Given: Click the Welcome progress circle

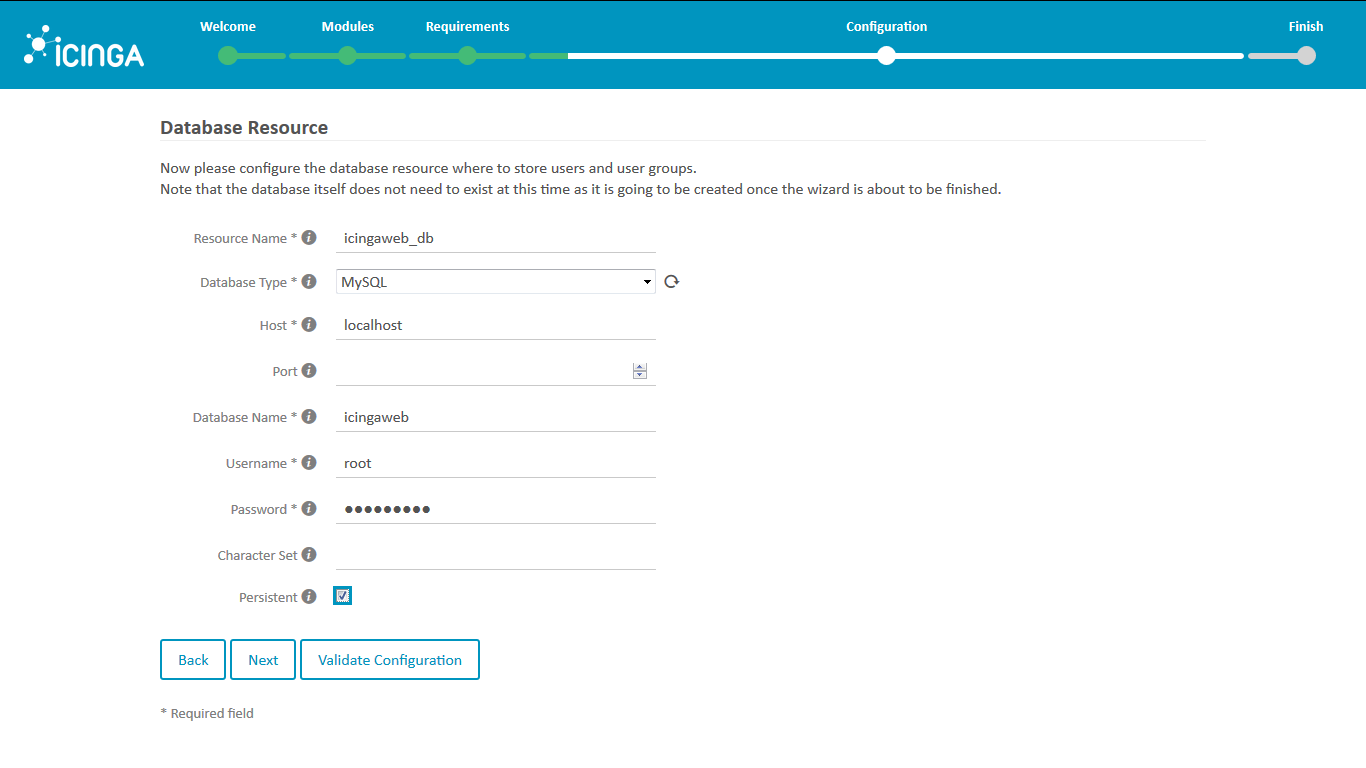Looking at the screenshot, I should tap(228, 56).
